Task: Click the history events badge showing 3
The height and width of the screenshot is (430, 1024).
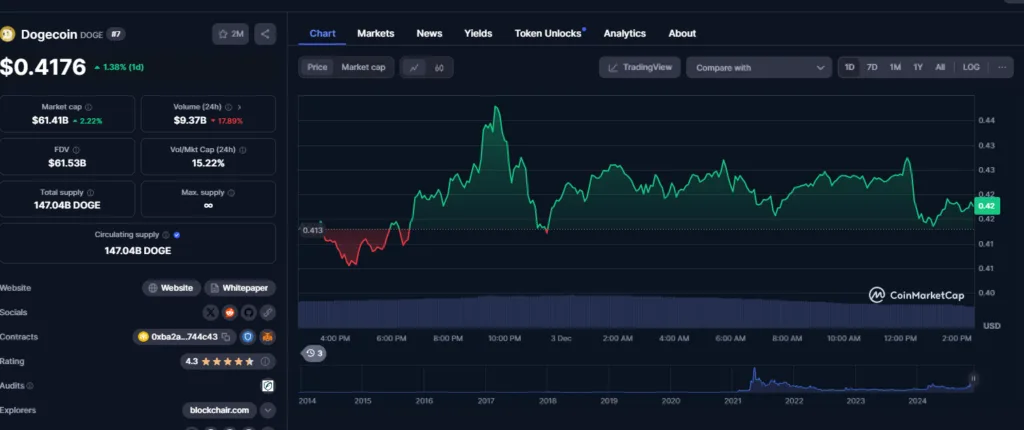Action: [x=314, y=354]
